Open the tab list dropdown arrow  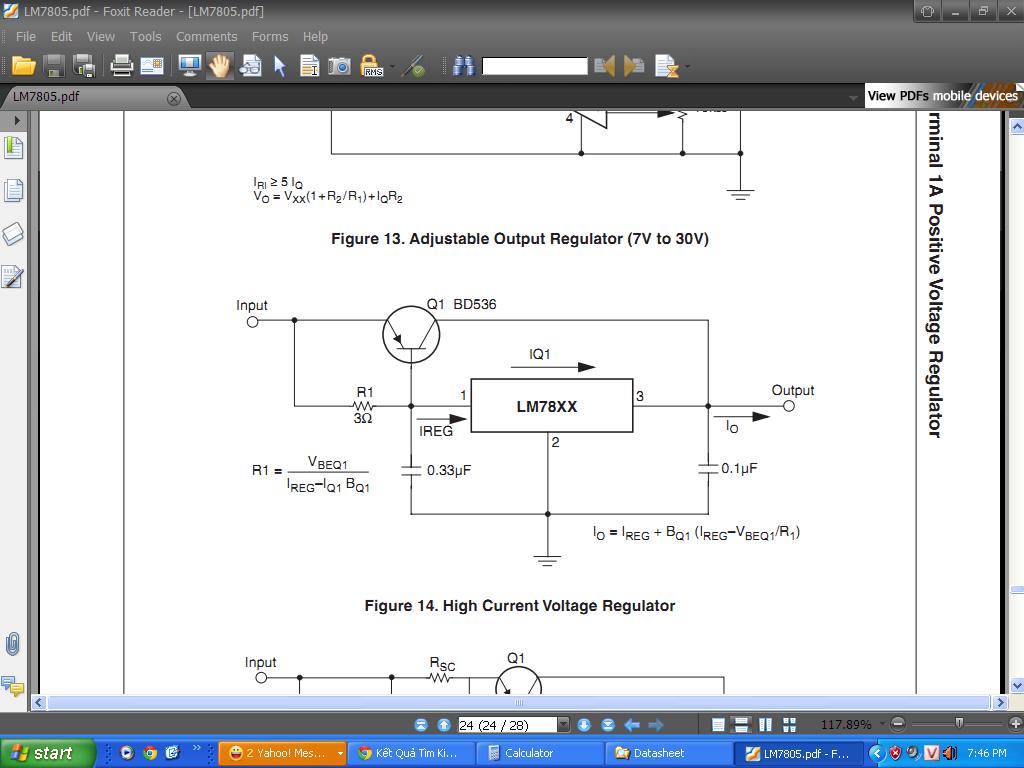click(x=853, y=98)
